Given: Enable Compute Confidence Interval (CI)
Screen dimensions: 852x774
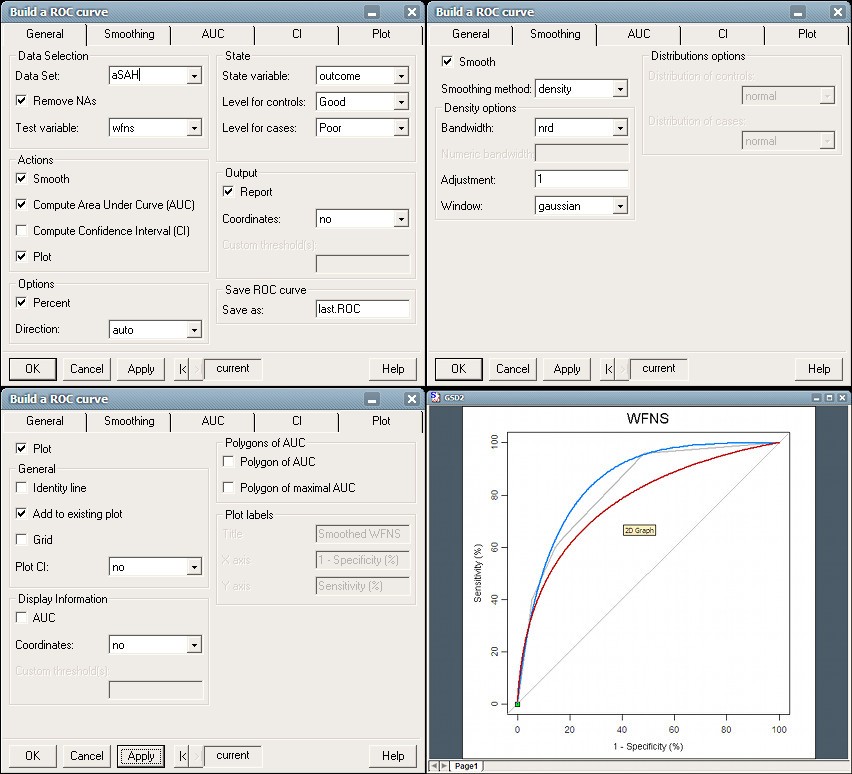Looking at the screenshot, I should point(21,231).
